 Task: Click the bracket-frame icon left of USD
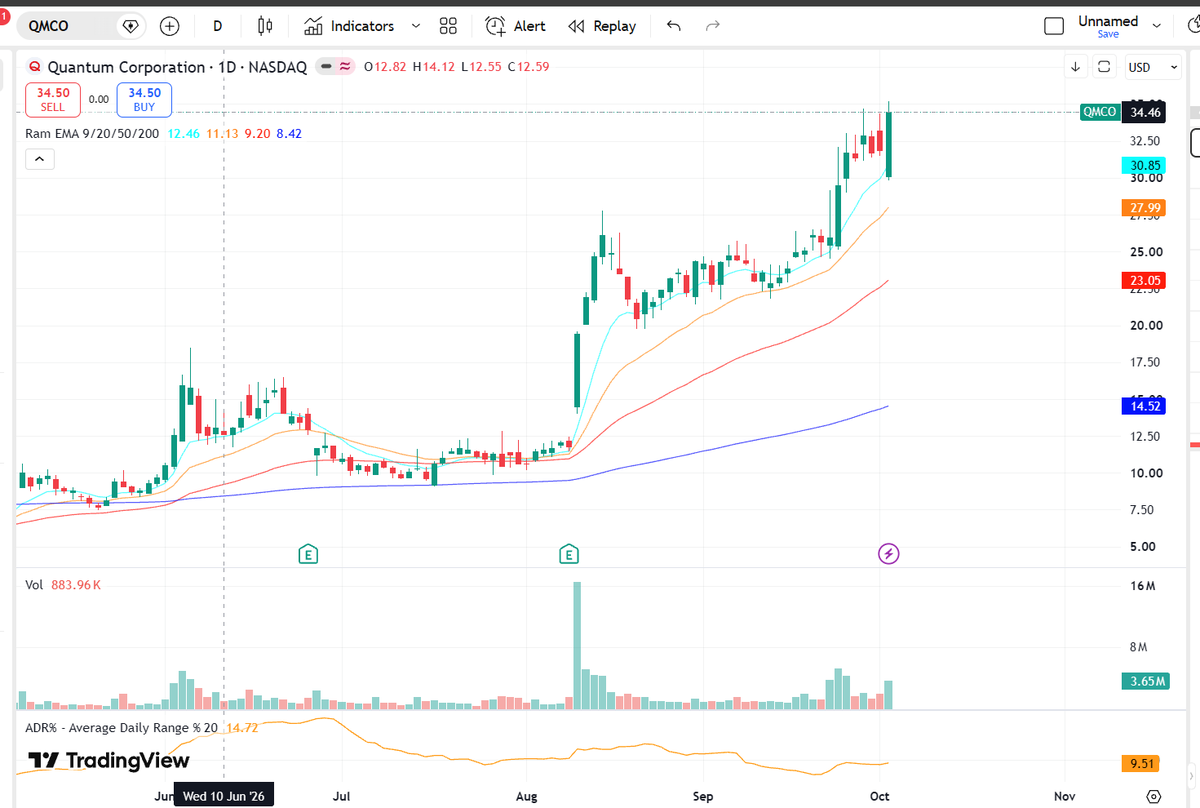1104,67
